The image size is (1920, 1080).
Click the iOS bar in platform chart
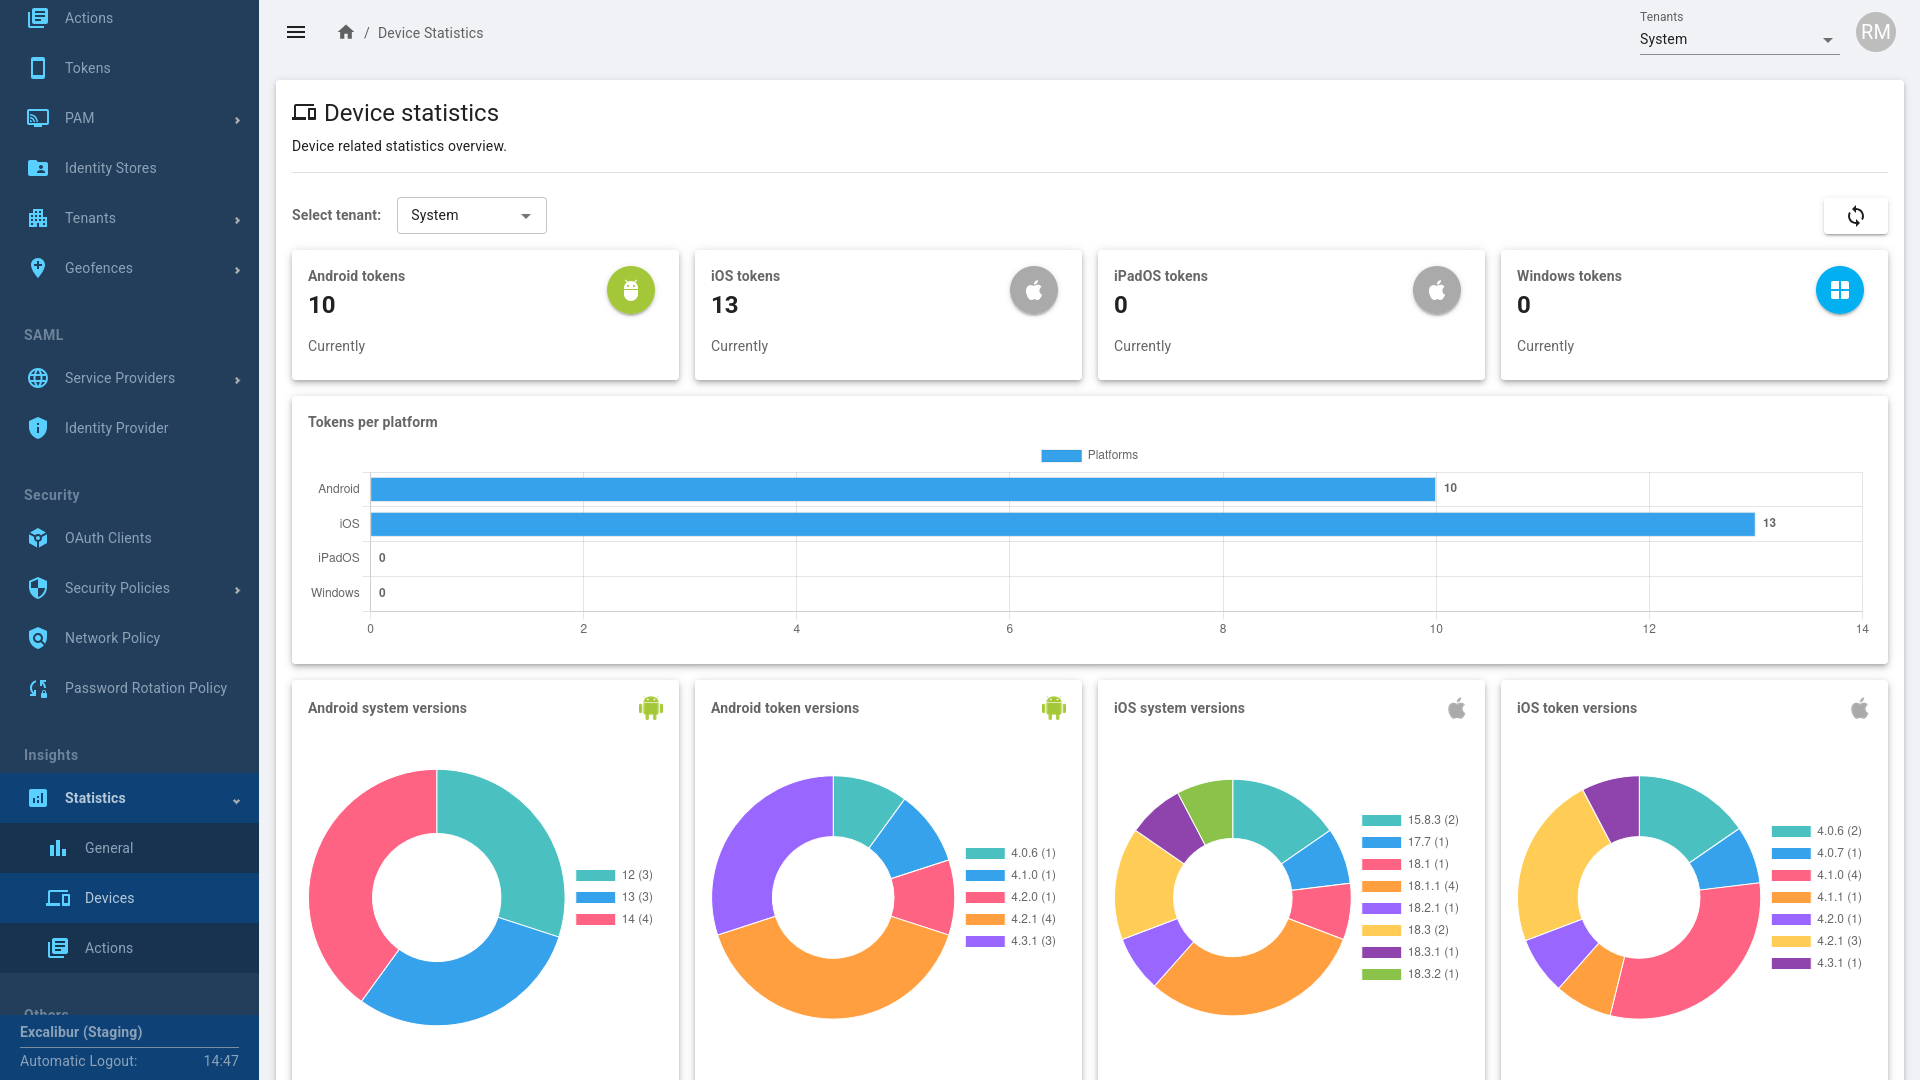tap(1062, 524)
